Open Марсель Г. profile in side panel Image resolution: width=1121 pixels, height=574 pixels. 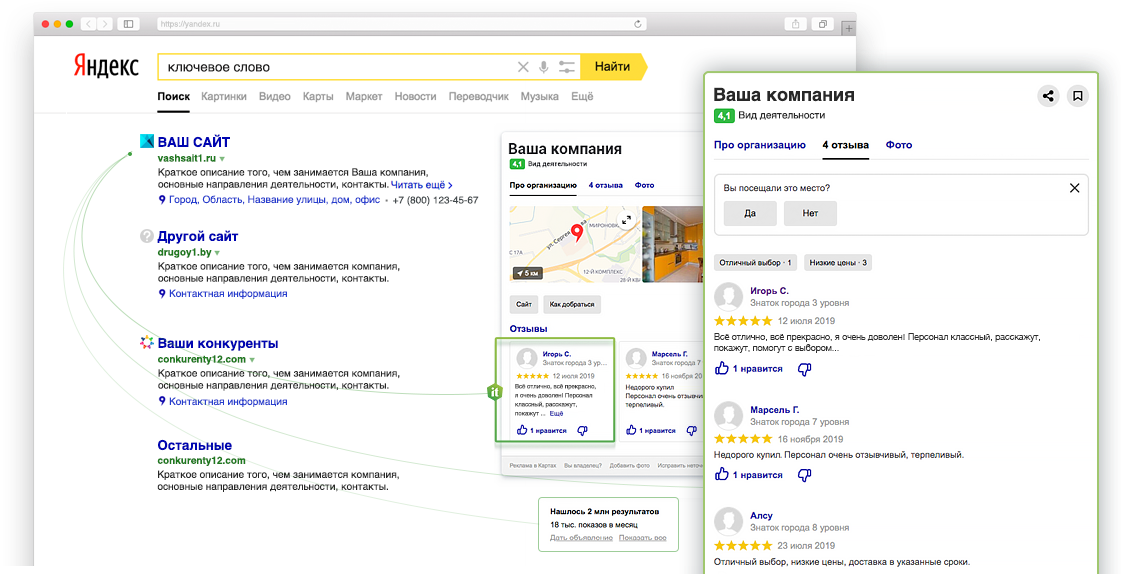[774, 410]
